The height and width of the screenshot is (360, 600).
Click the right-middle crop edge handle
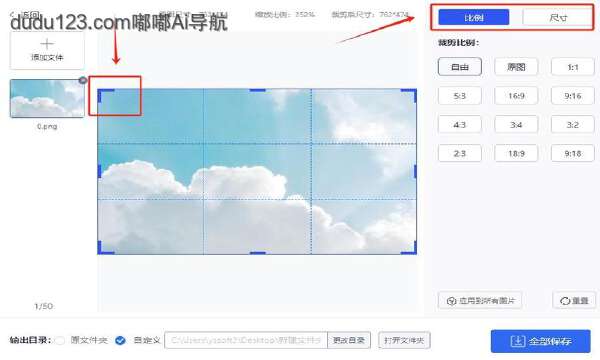click(415, 171)
